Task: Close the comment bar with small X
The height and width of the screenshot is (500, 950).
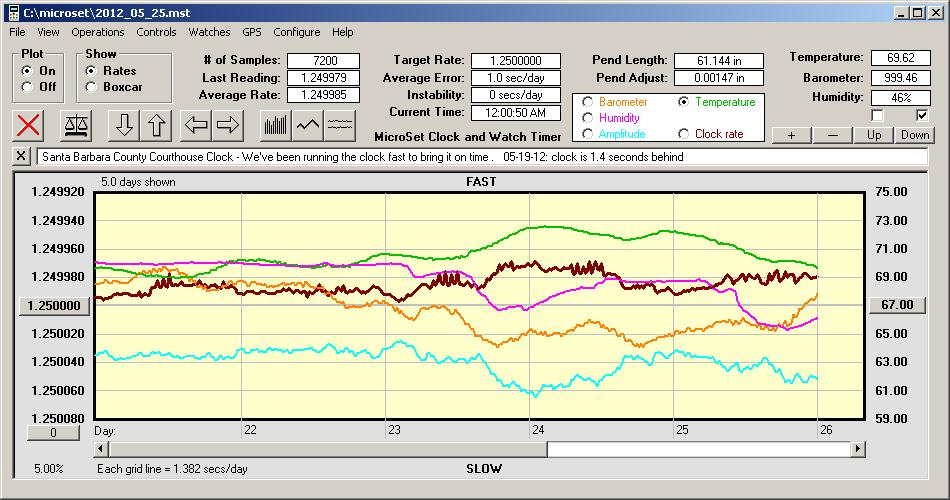Action: tap(21, 156)
